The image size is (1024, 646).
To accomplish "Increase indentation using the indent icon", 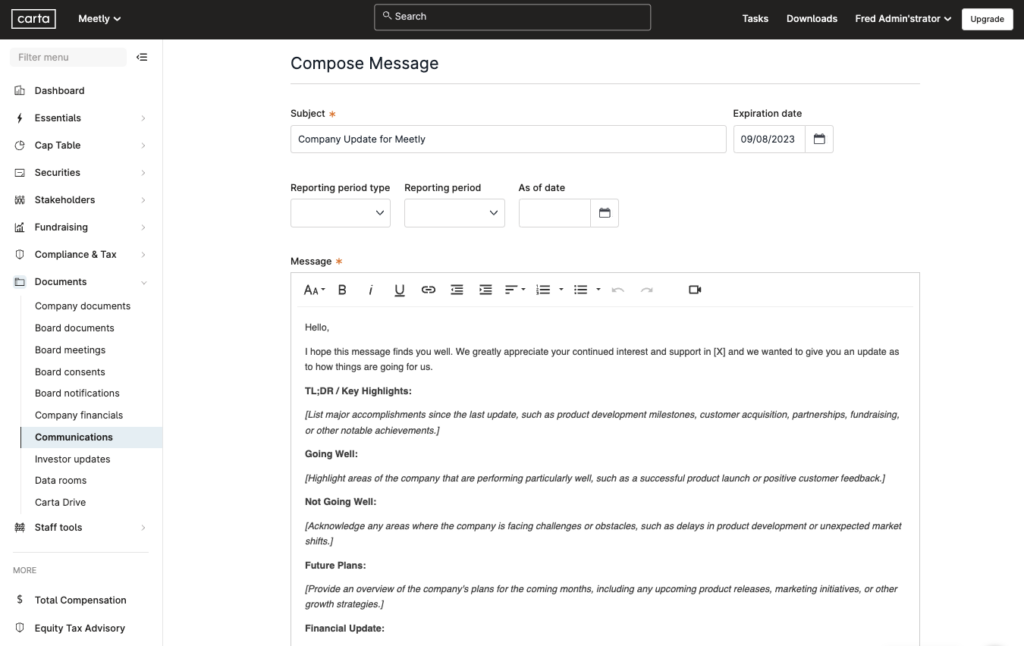I will 485,290.
